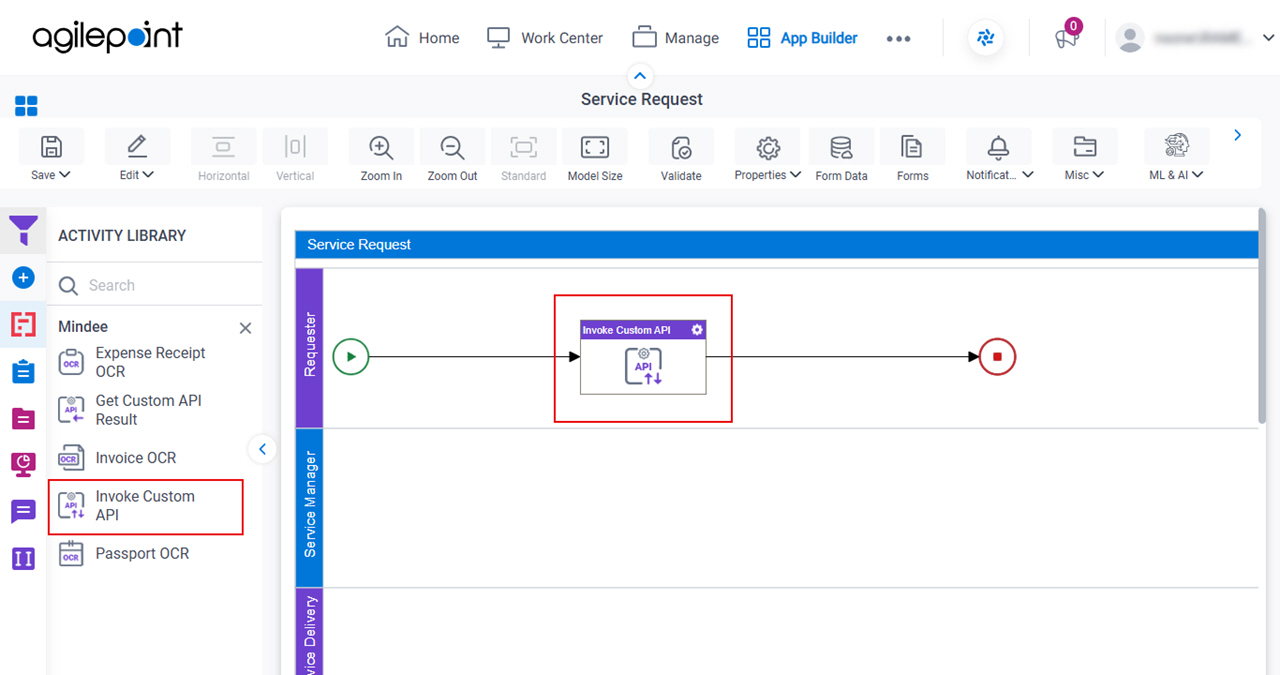Click the Activity Library search field
This screenshot has height=675, width=1280.
pos(155,285)
